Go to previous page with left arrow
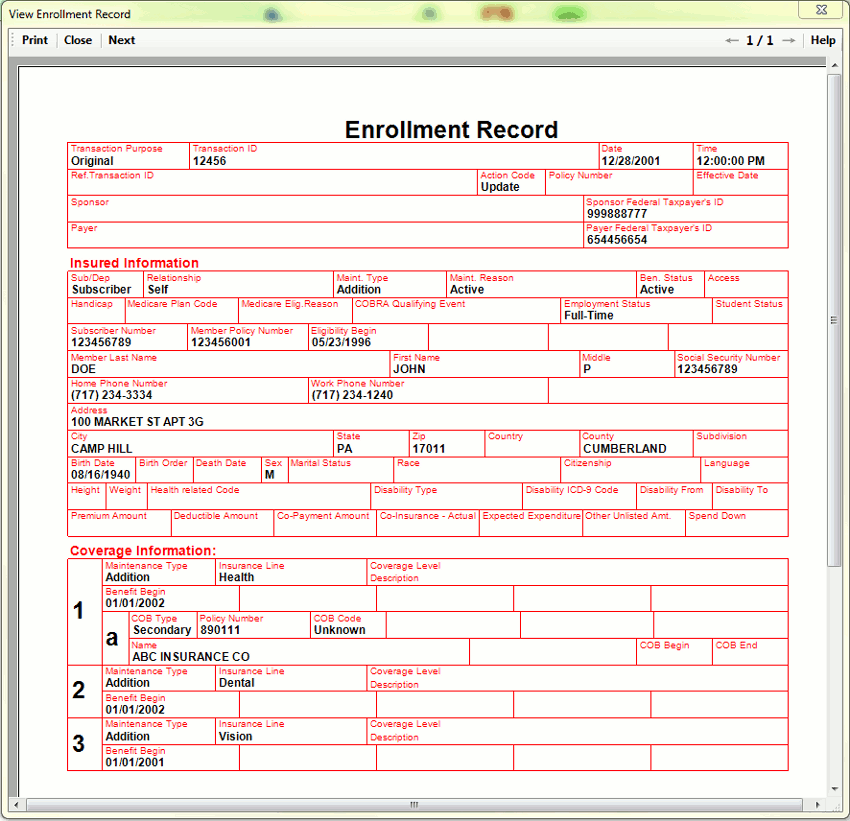 pyautogui.click(x=732, y=41)
